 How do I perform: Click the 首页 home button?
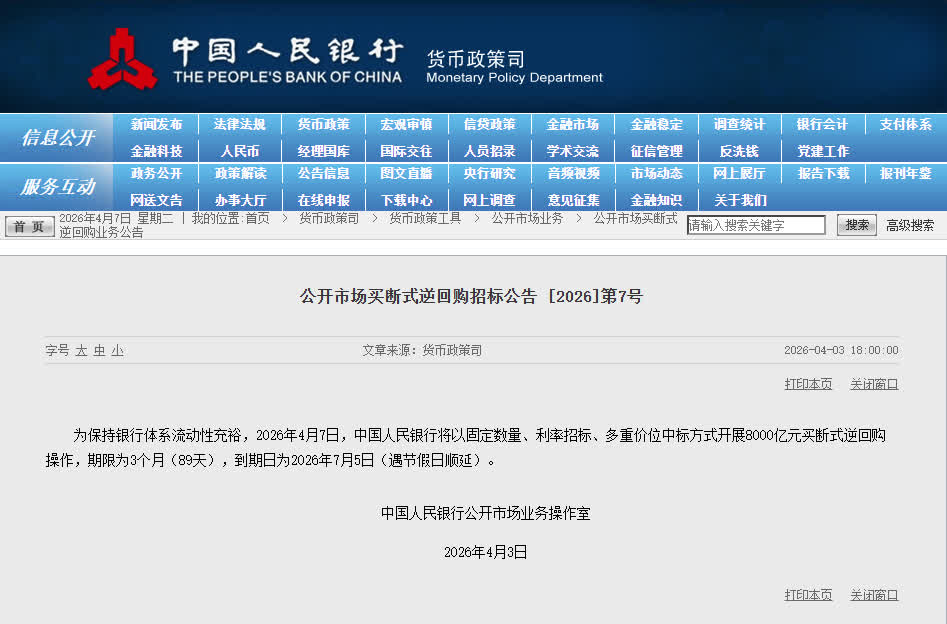pyautogui.click(x=30, y=226)
